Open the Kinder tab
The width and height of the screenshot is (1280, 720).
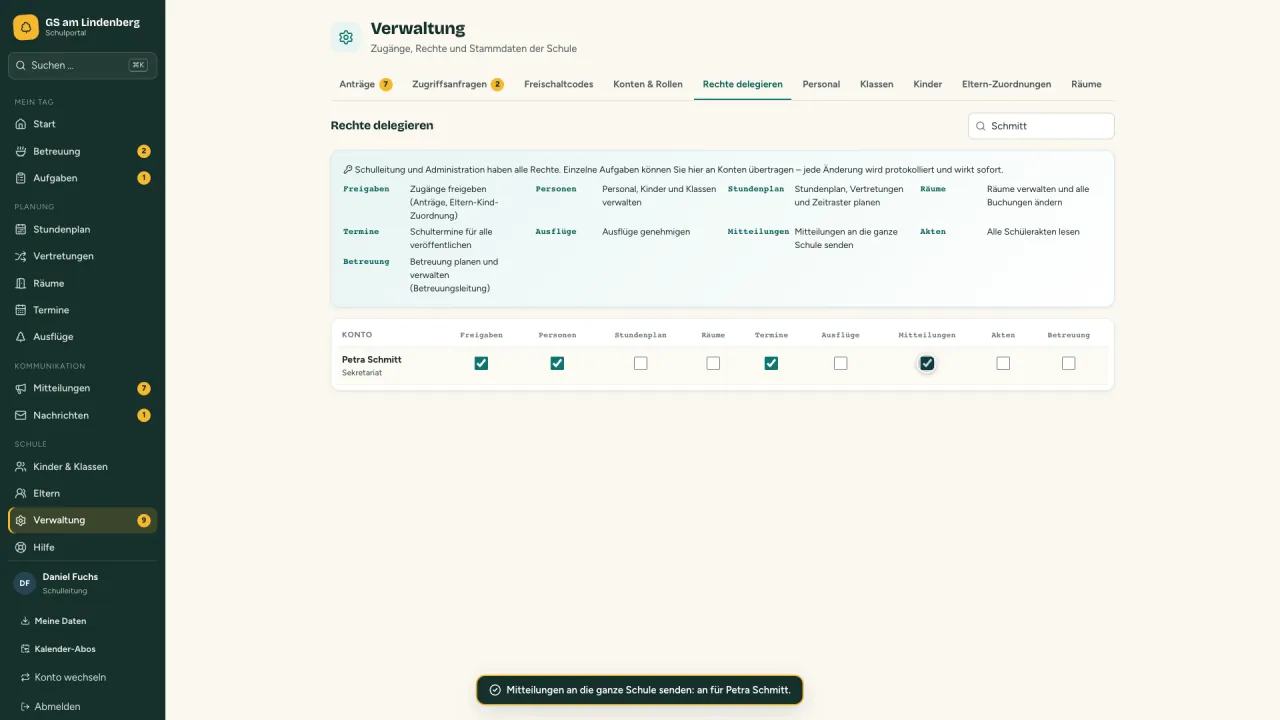tap(928, 84)
